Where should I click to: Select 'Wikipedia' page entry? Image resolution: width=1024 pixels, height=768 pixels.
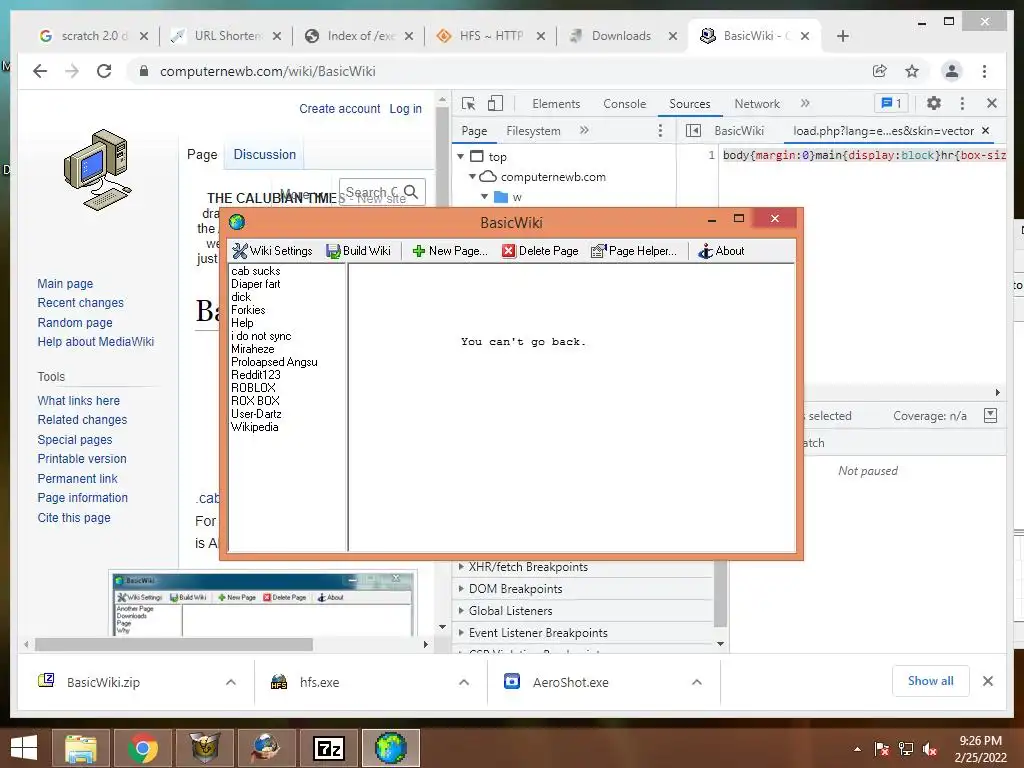pos(255,427)
